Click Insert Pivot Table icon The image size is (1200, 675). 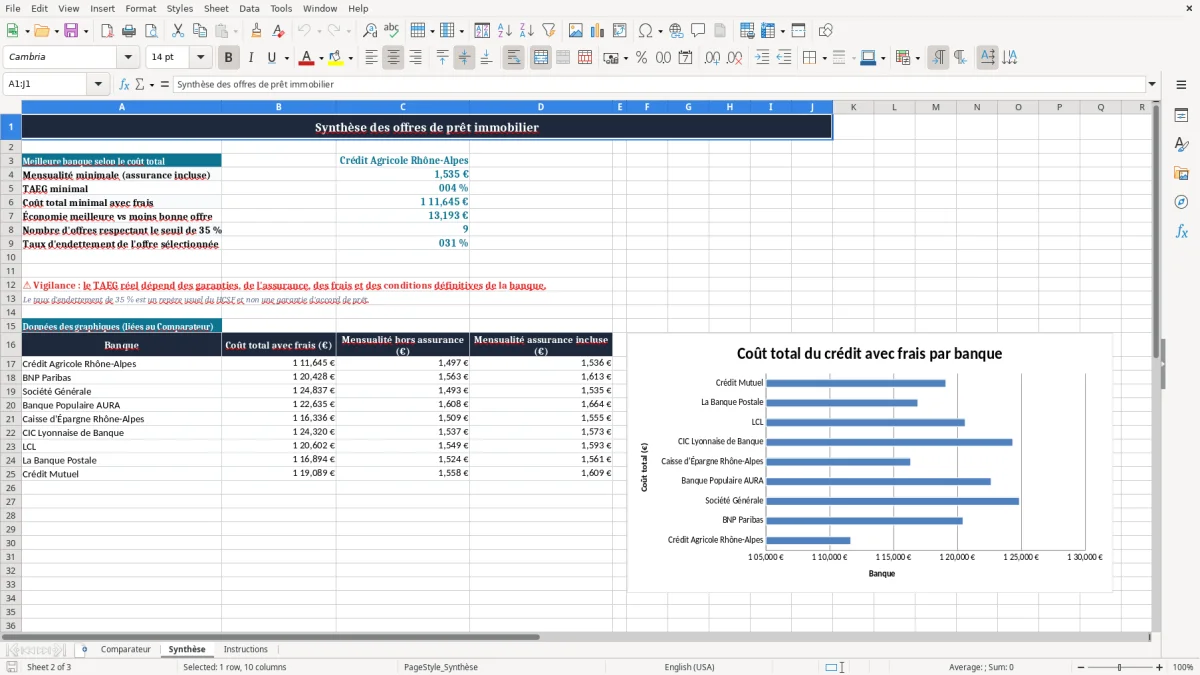pos(619,31)
